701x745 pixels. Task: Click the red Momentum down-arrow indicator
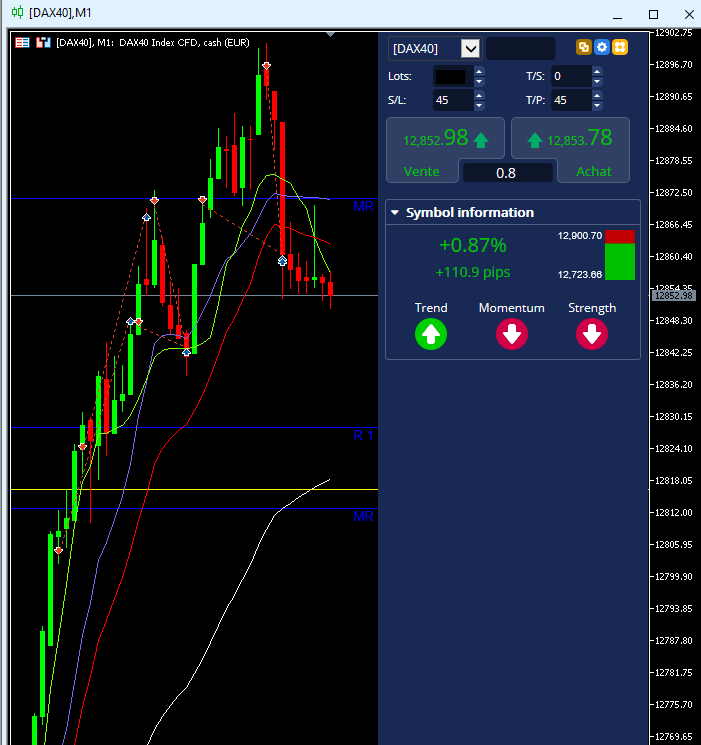[x=512, y=334]
